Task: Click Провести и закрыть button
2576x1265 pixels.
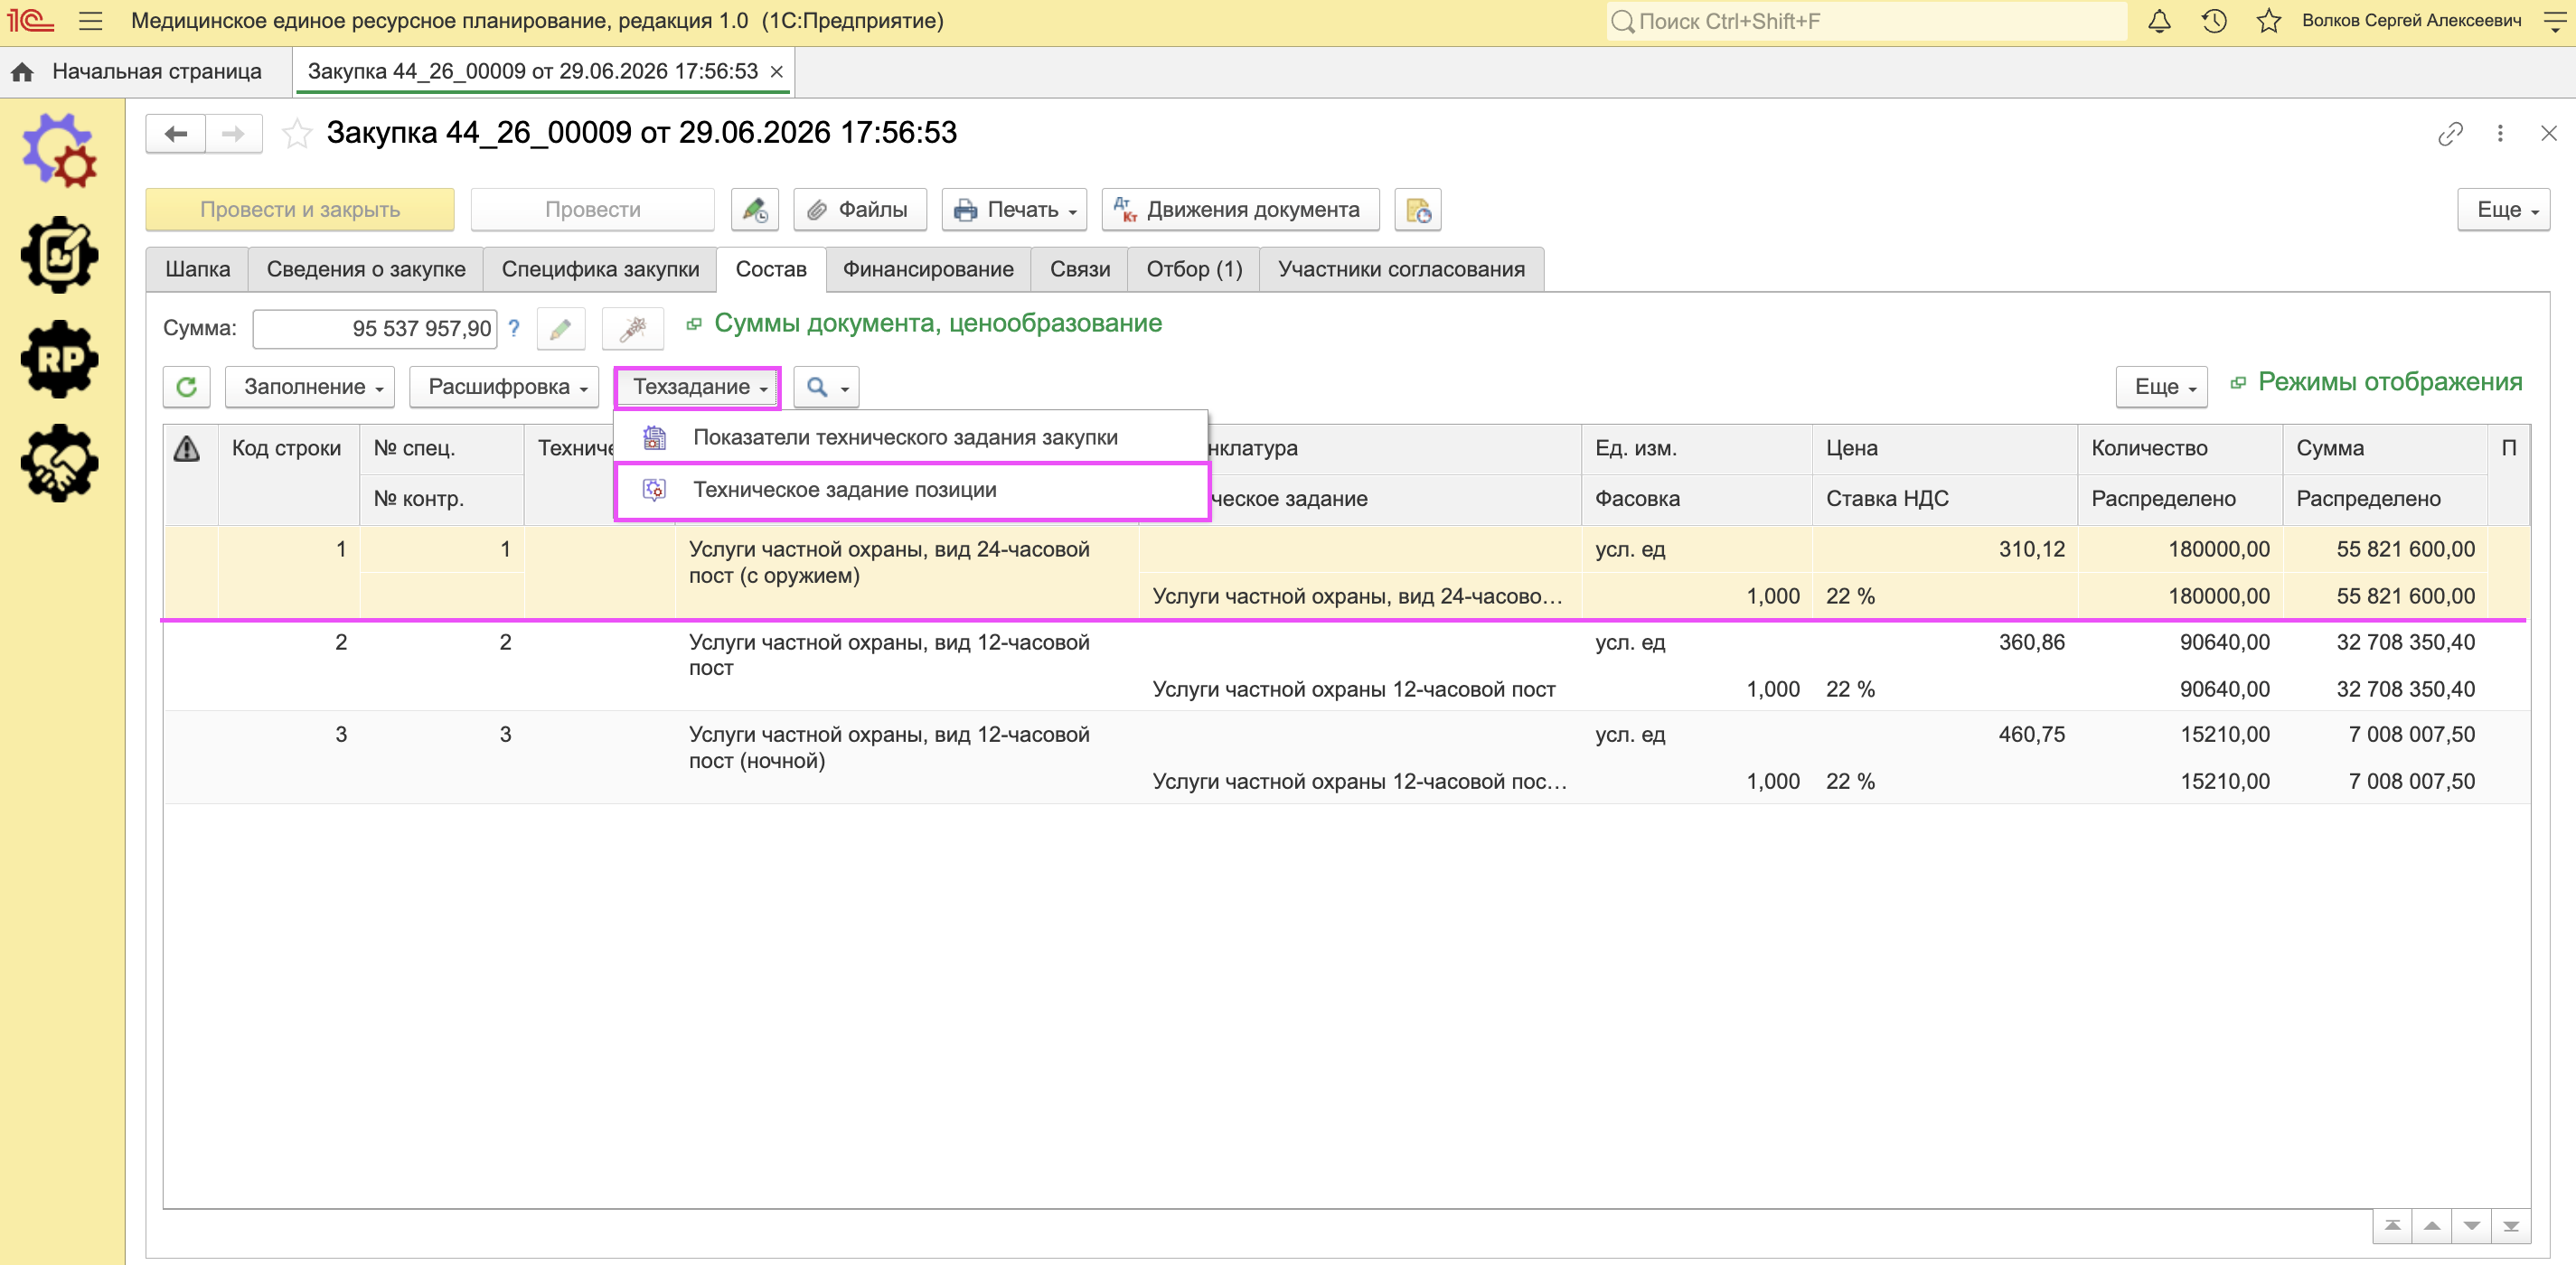Action: click(x=300, y=210)
